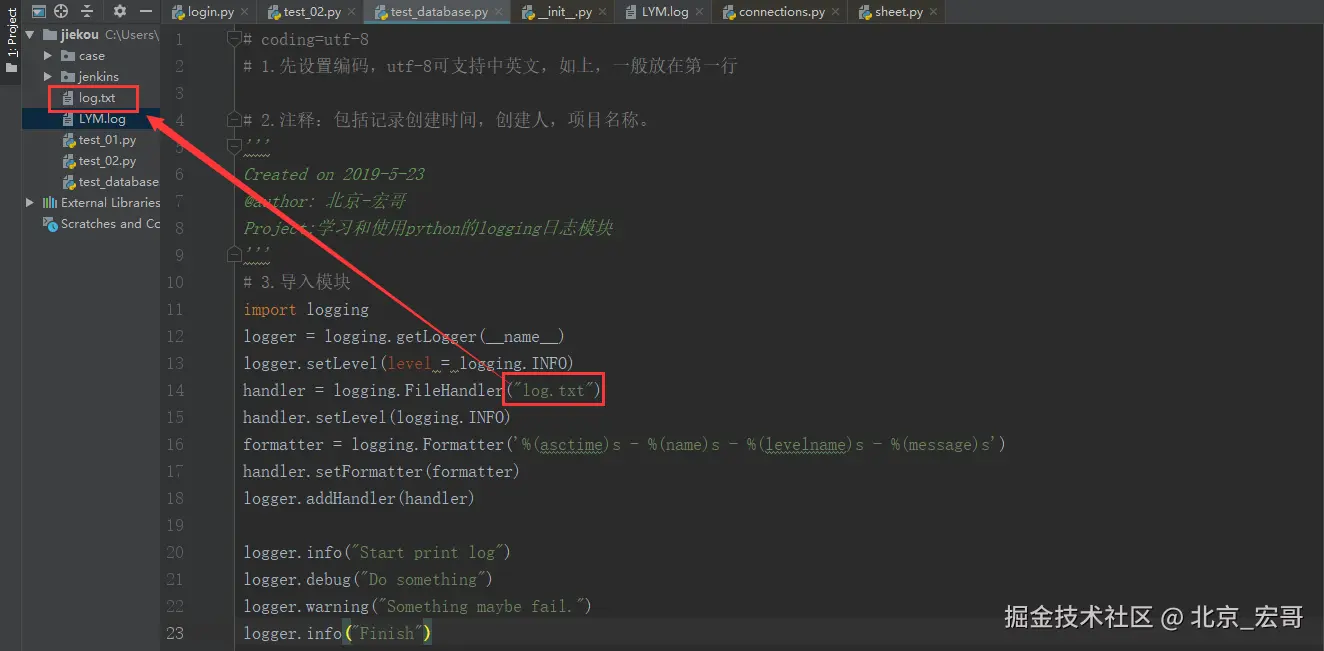Expand the case folder arrow
Viewport: 1324px width, 651px height.
click(x=48, y=56)
